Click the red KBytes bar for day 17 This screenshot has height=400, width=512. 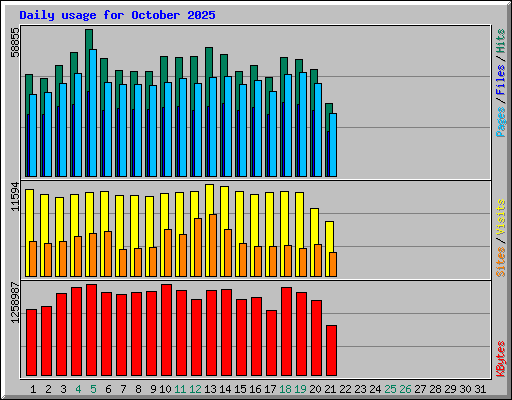[272, 343]
